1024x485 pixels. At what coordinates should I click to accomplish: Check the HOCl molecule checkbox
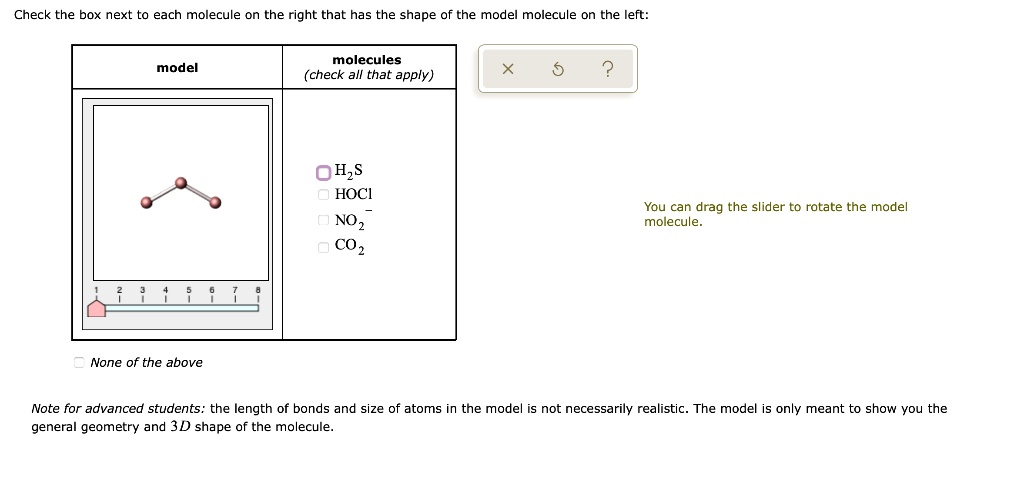(x=323, y=194)
